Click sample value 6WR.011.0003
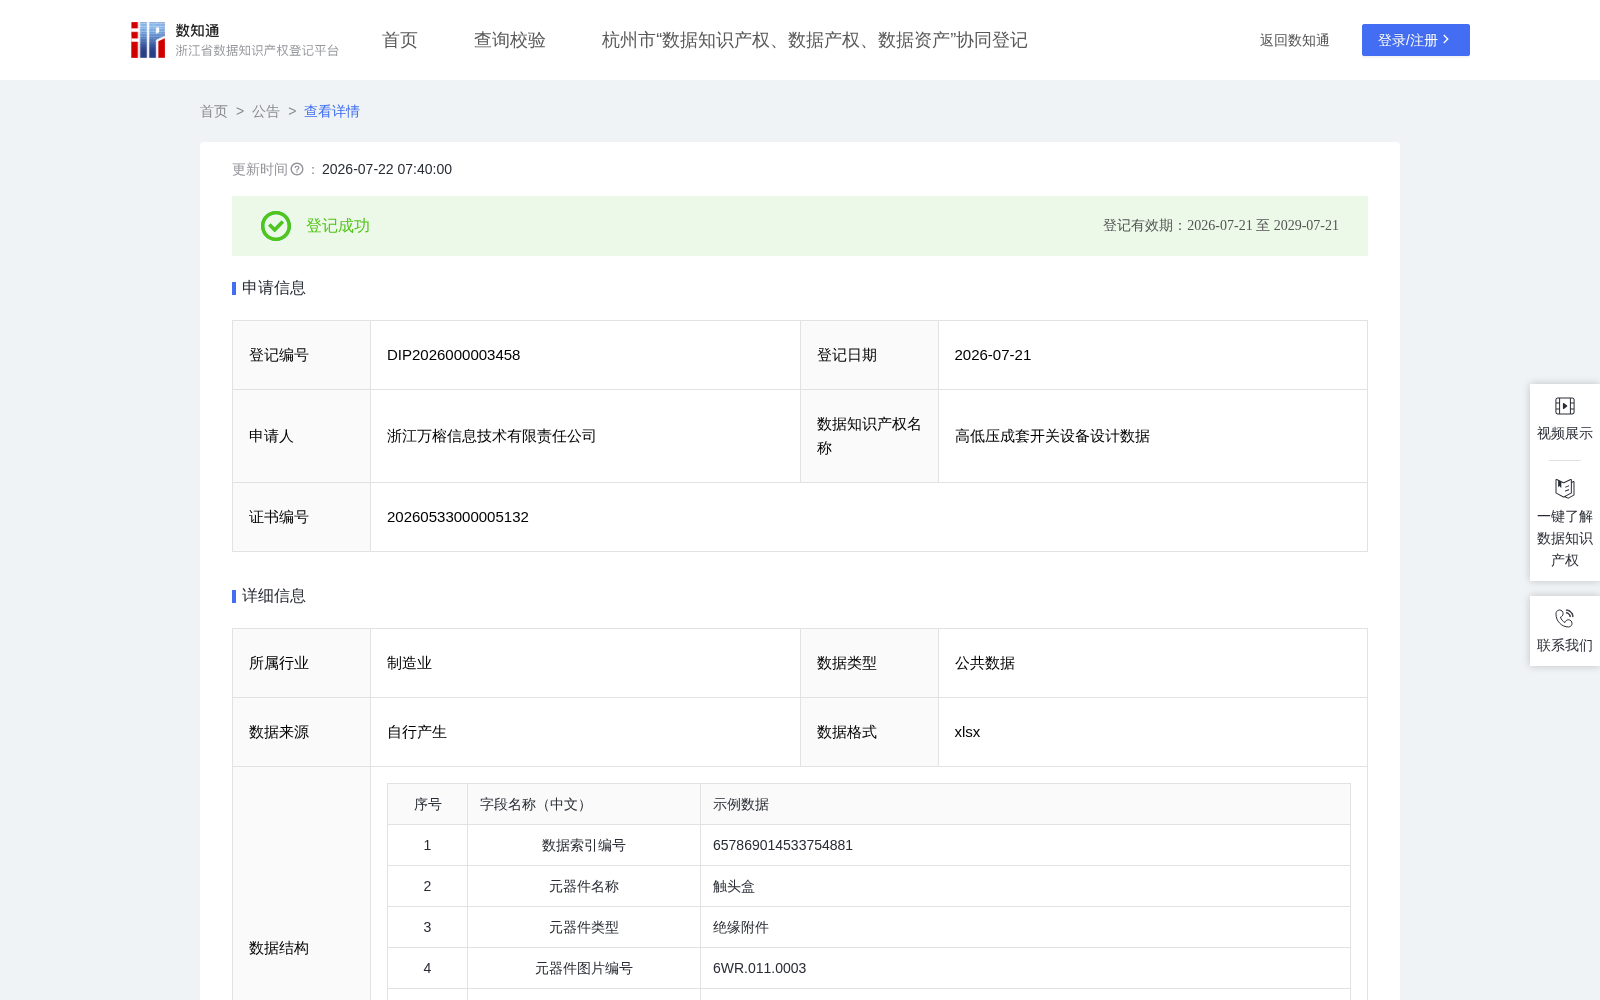 coord(760,968)
